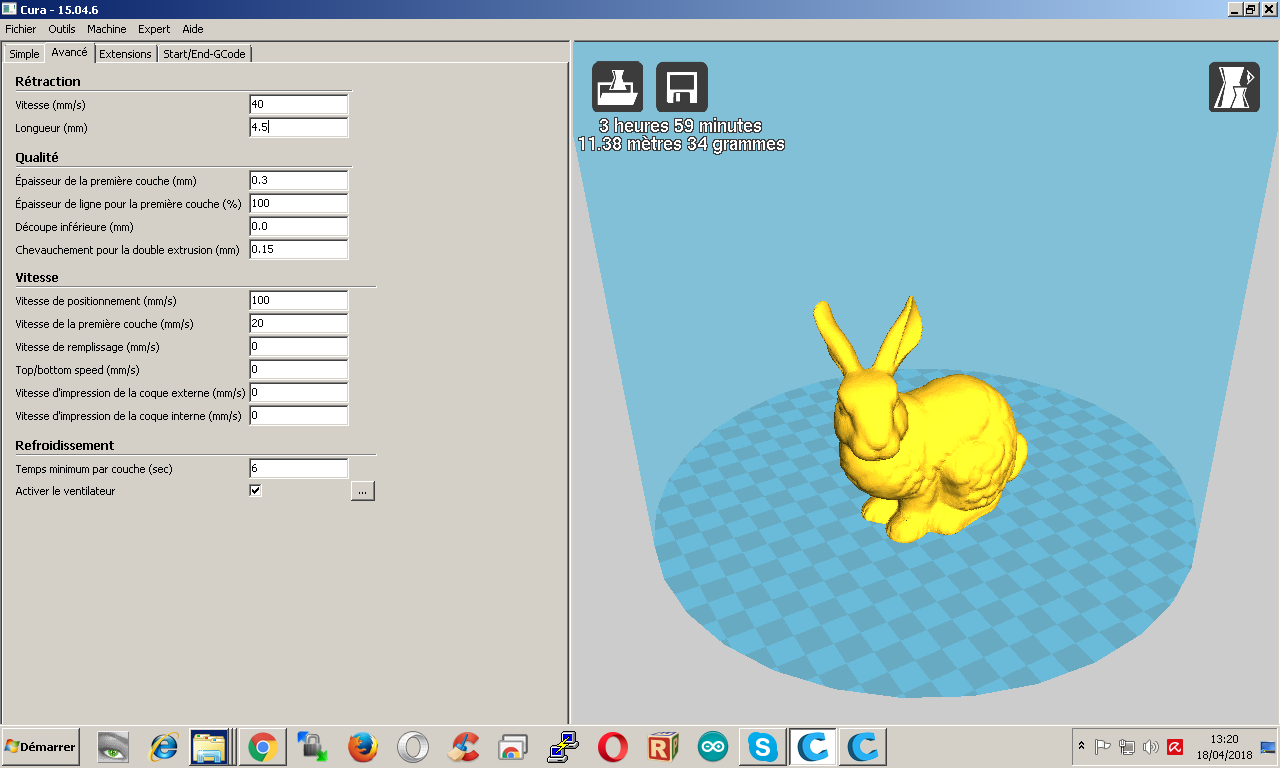
Task: Open the Aide menu
Action: coord(193,29)
